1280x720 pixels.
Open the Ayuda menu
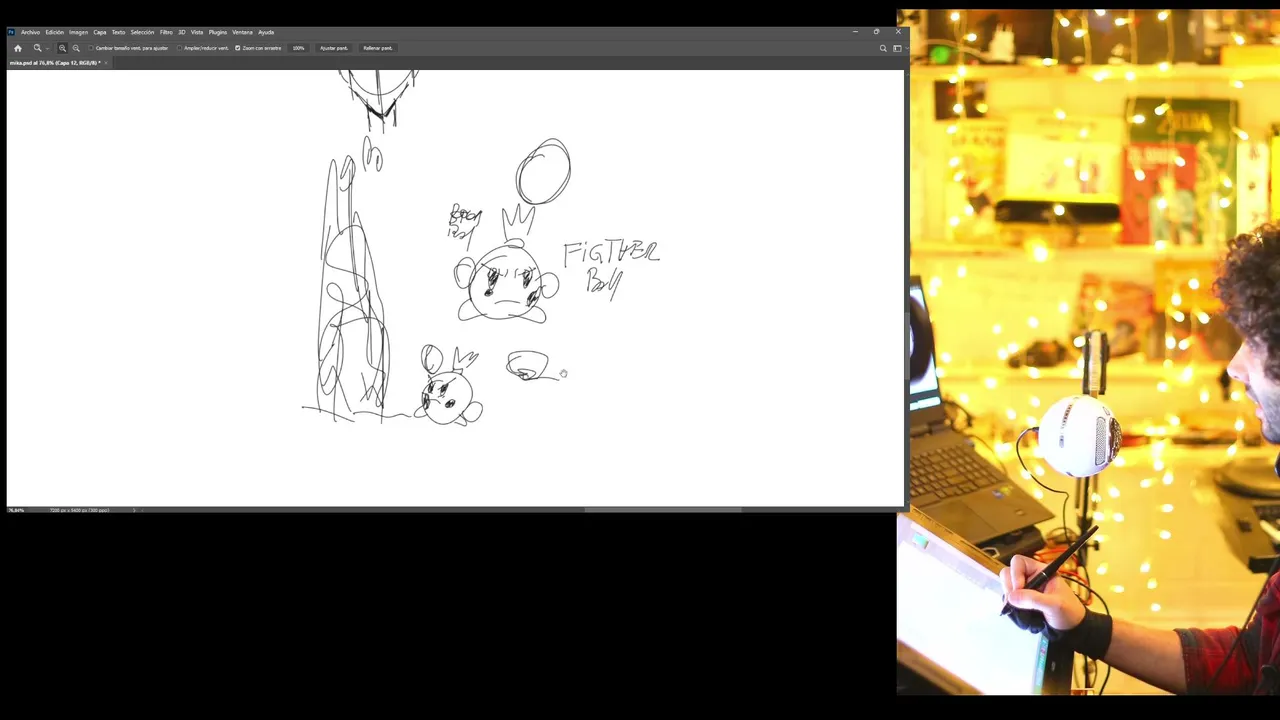(266, 32)
